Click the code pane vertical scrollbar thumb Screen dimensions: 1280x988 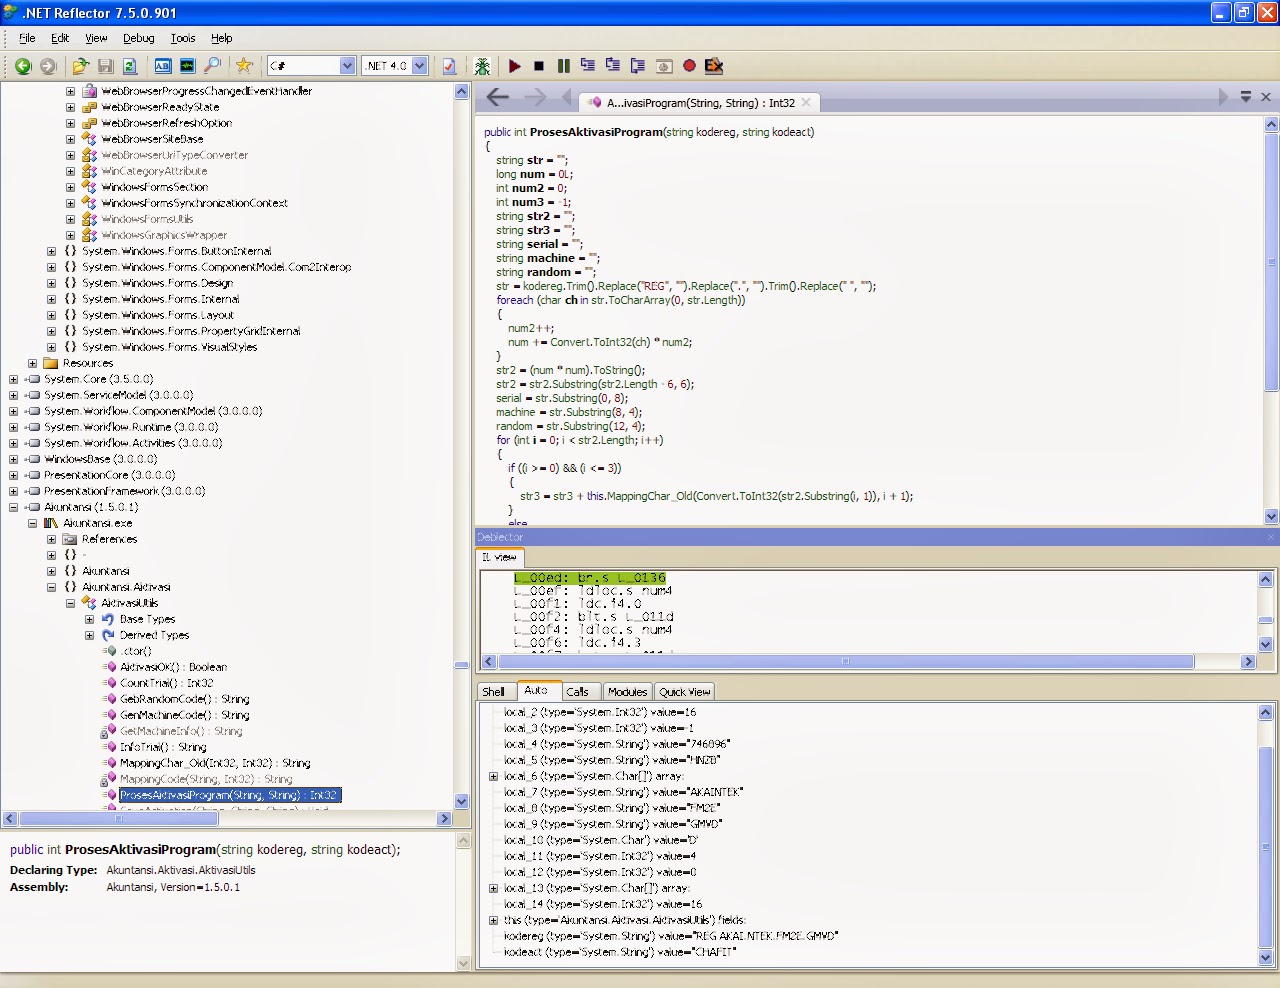click(1272, 262)
